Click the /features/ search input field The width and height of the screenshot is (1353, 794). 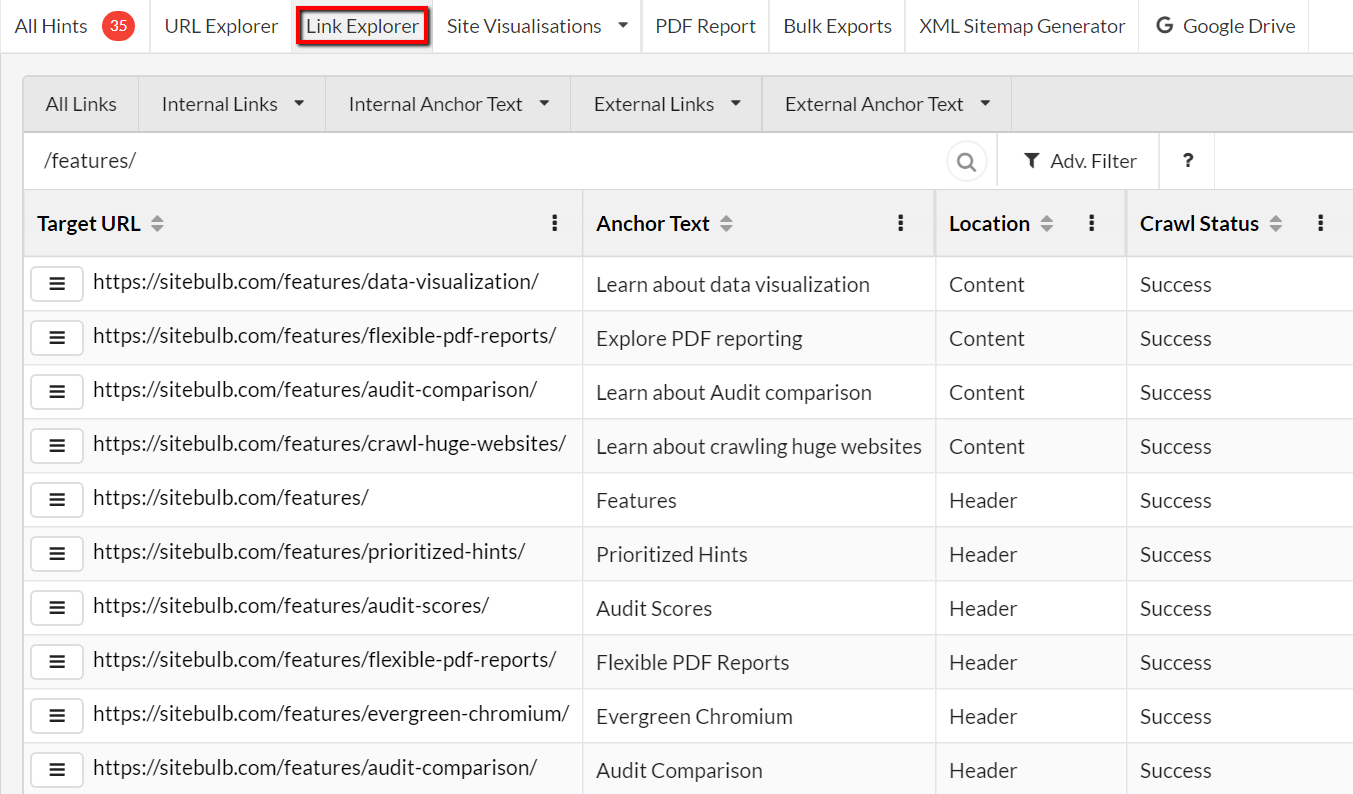(x=485, y=161)
